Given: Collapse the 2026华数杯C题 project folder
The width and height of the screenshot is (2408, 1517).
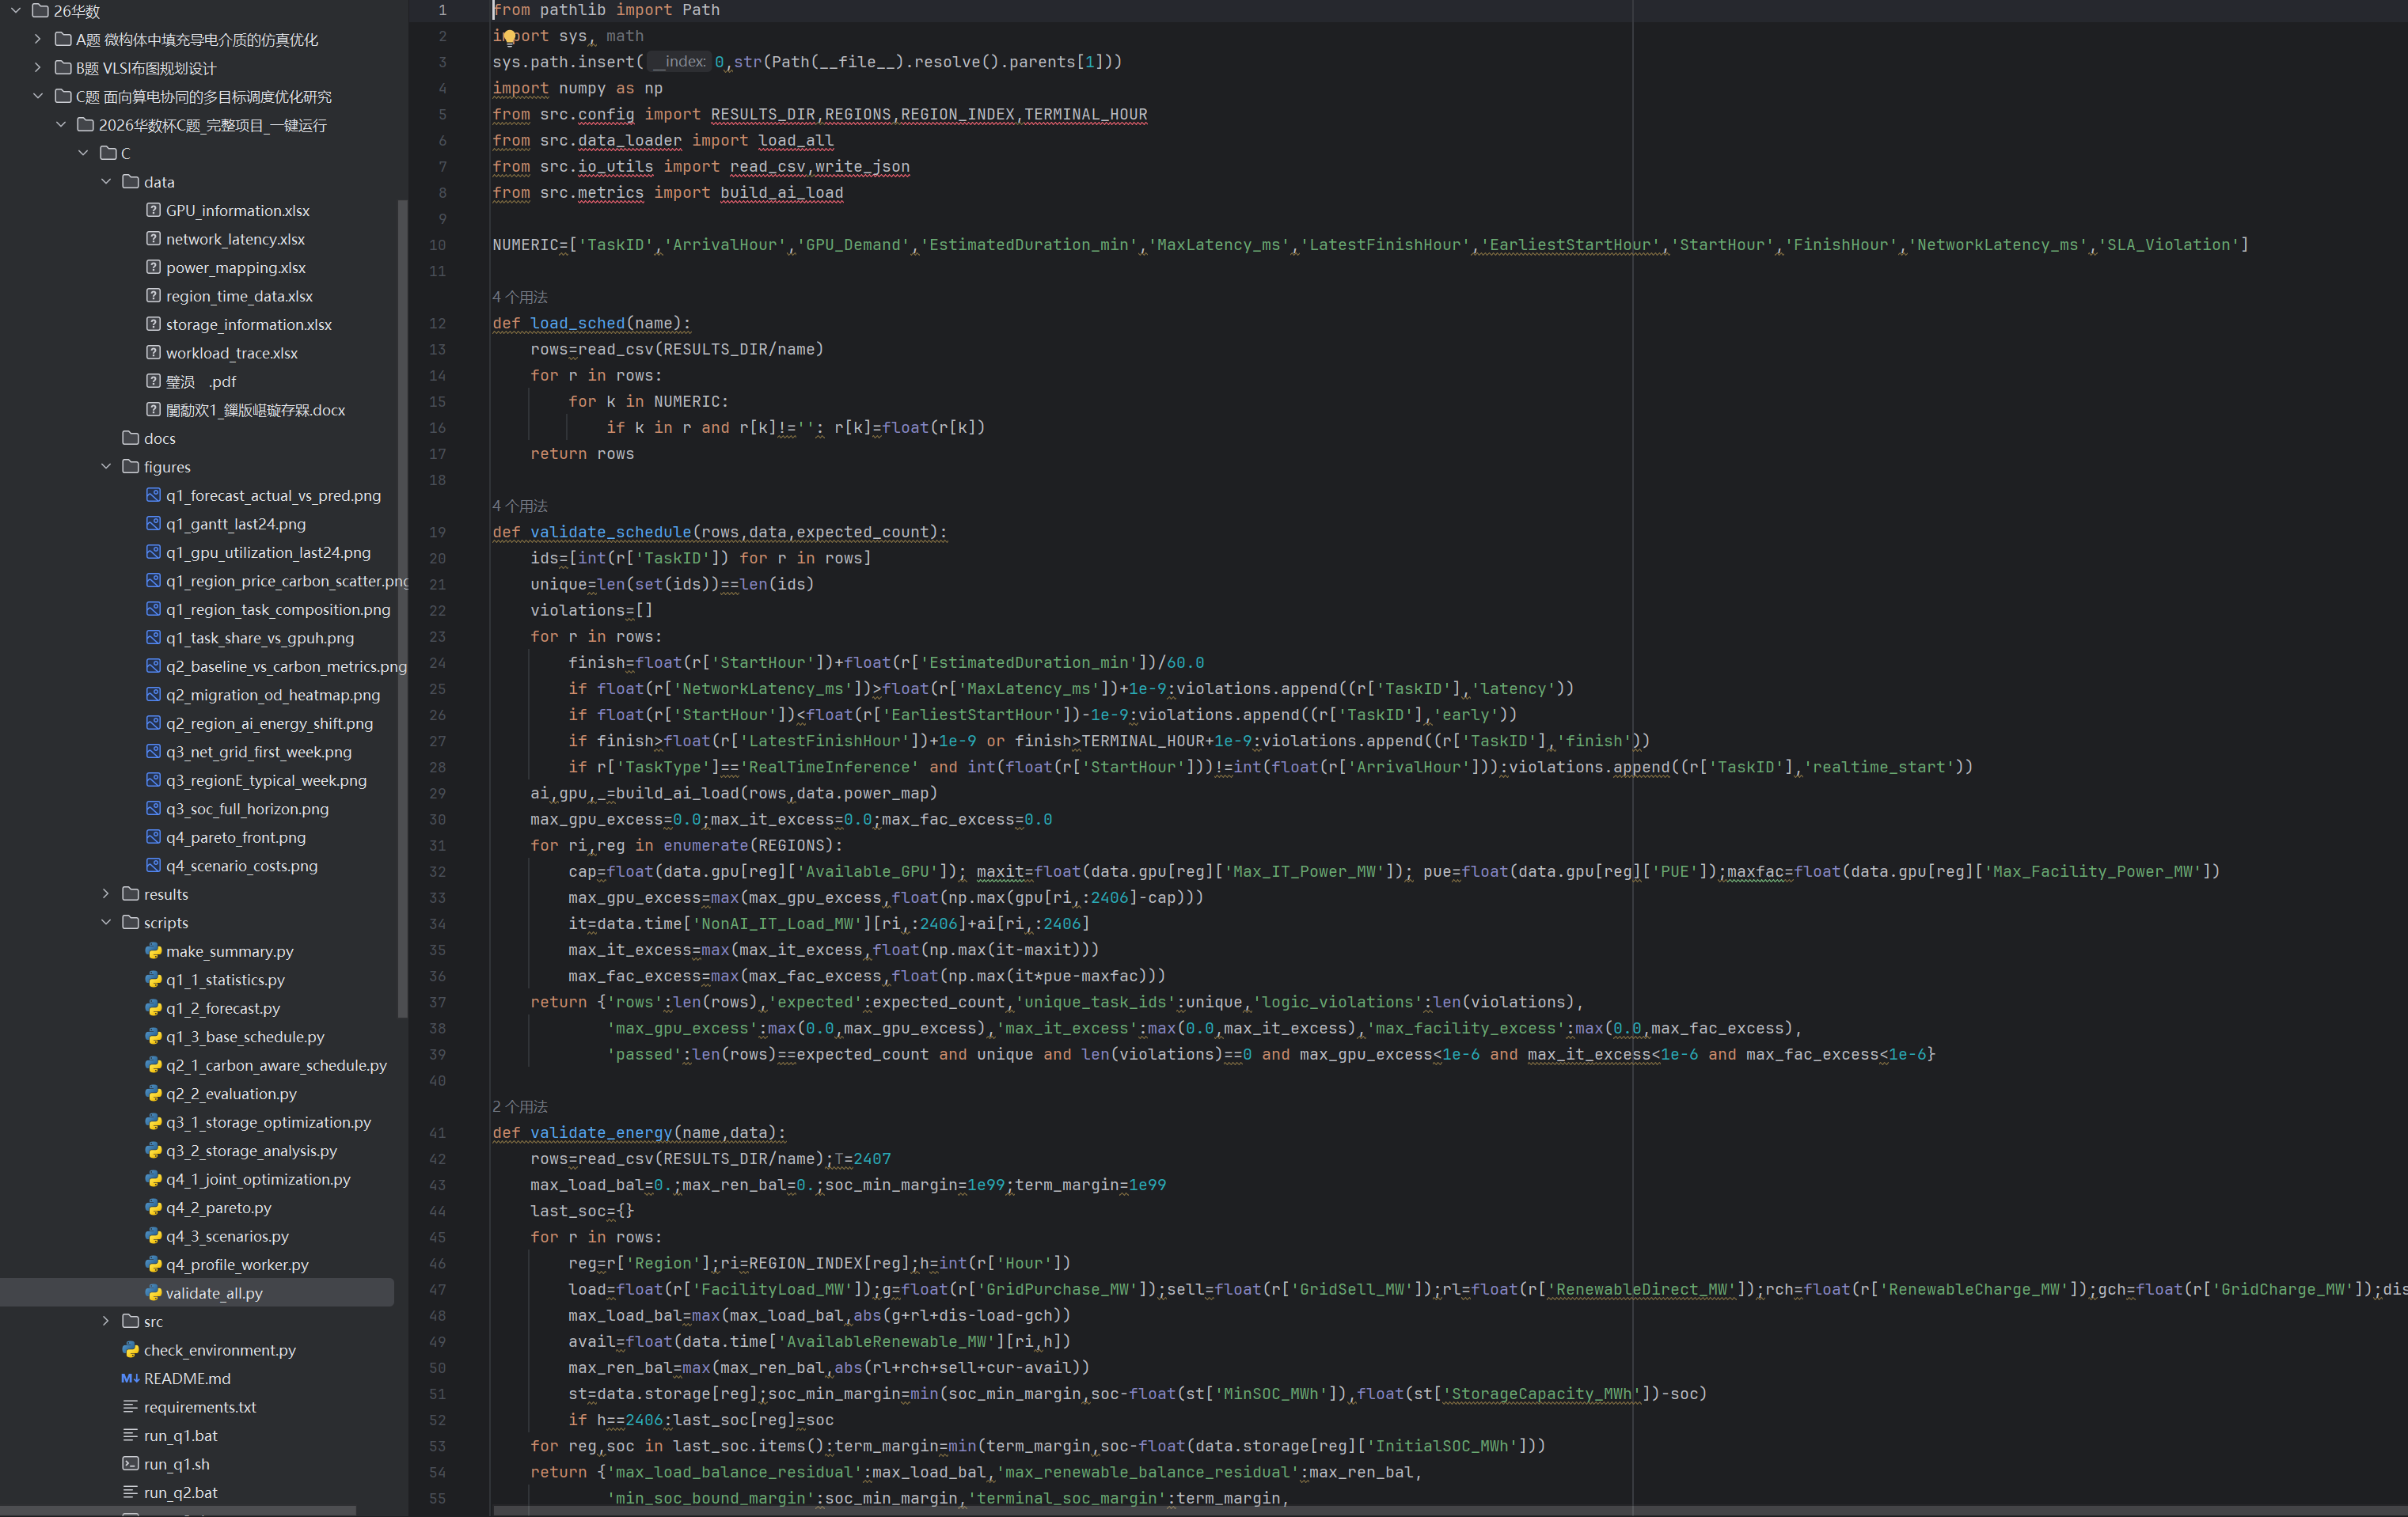Looking at the screenshot, I should pos(61,125).
